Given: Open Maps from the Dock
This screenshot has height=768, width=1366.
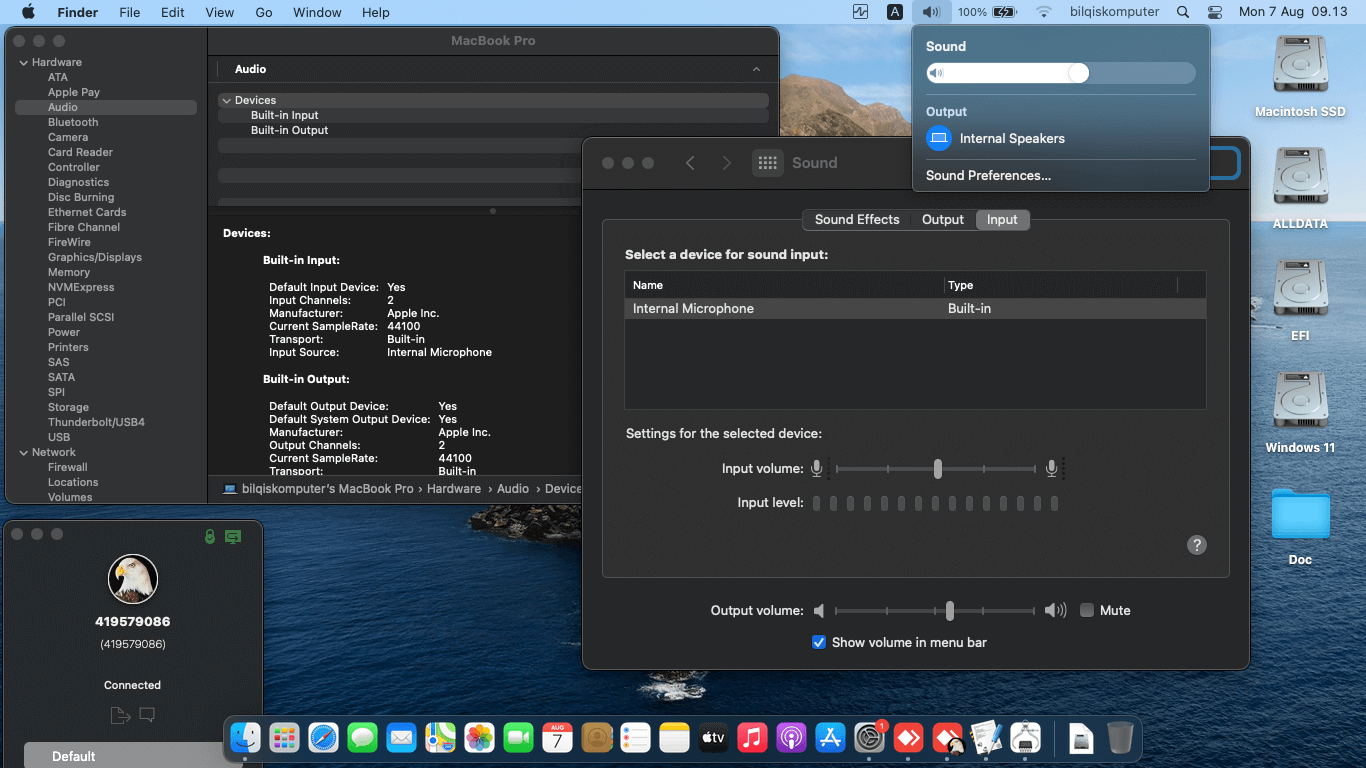Looking at the screenshot, I should [x=441, y=738].
